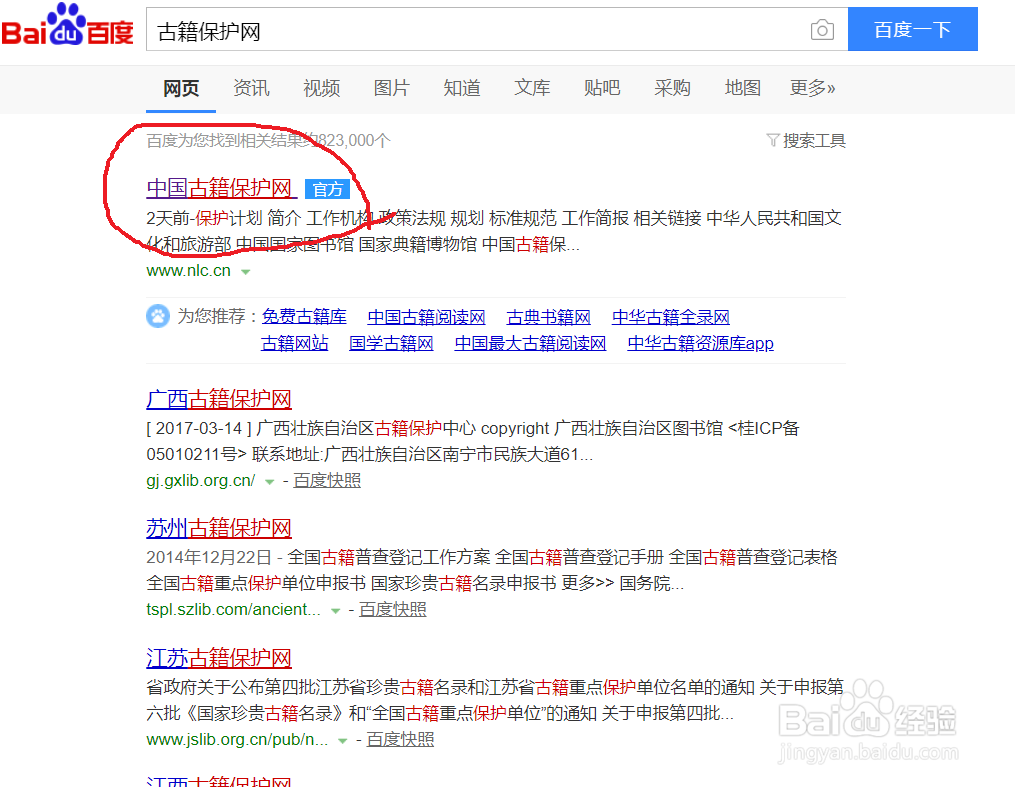Click the www.nlc.cn URL

[188, 271]
